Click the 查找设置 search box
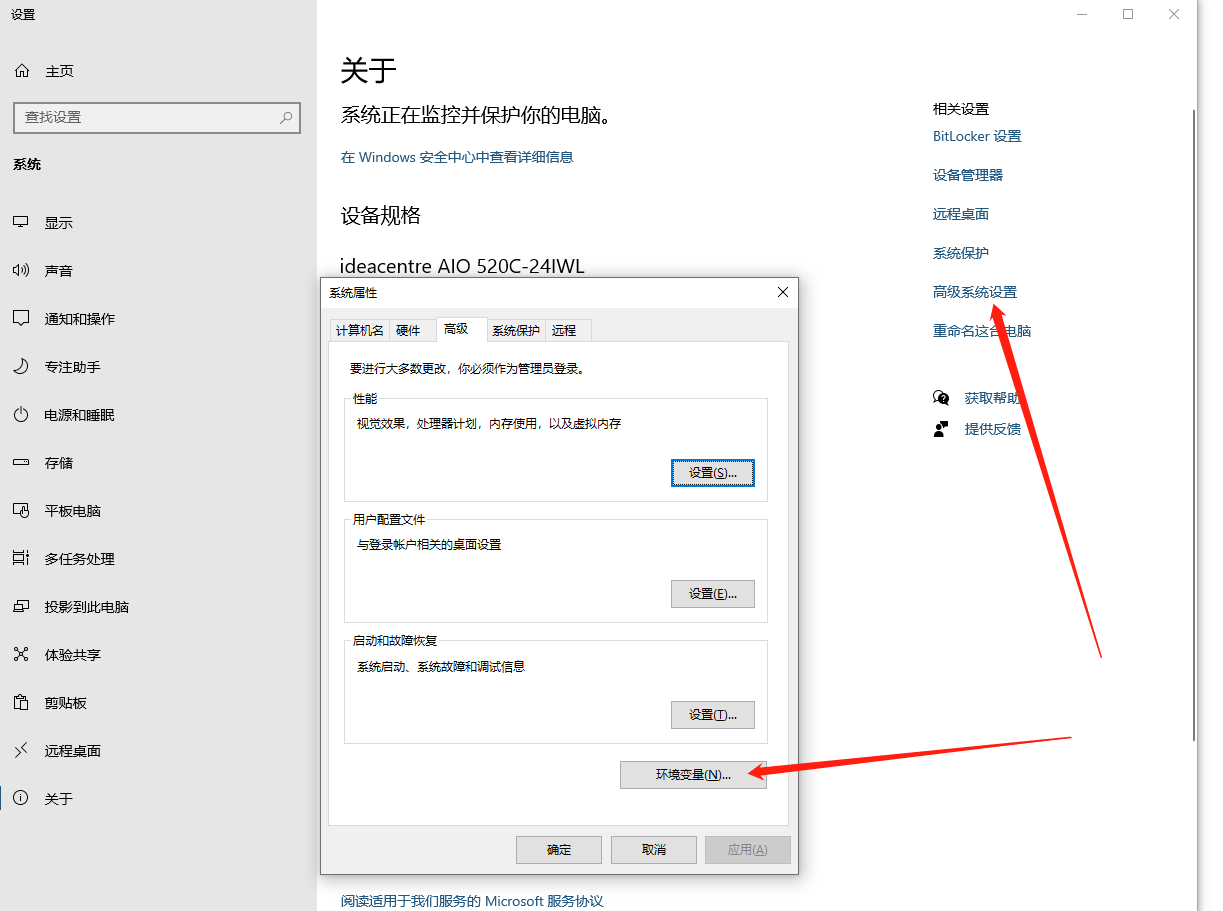 (x=156, y=118)
